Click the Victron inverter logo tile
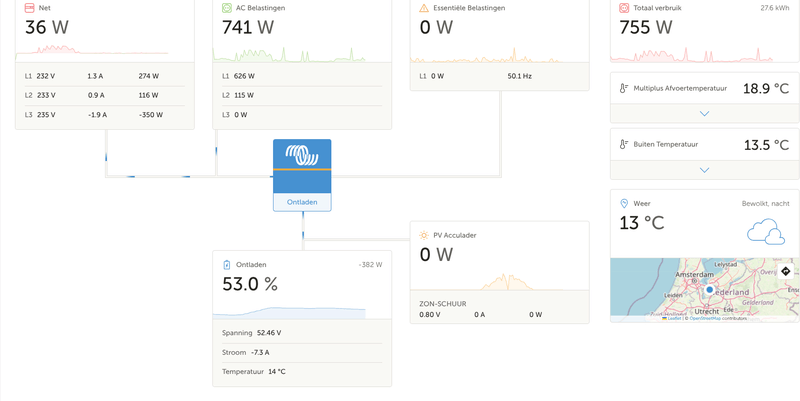Viewport: 800px width, 401px height. [302, 166]
